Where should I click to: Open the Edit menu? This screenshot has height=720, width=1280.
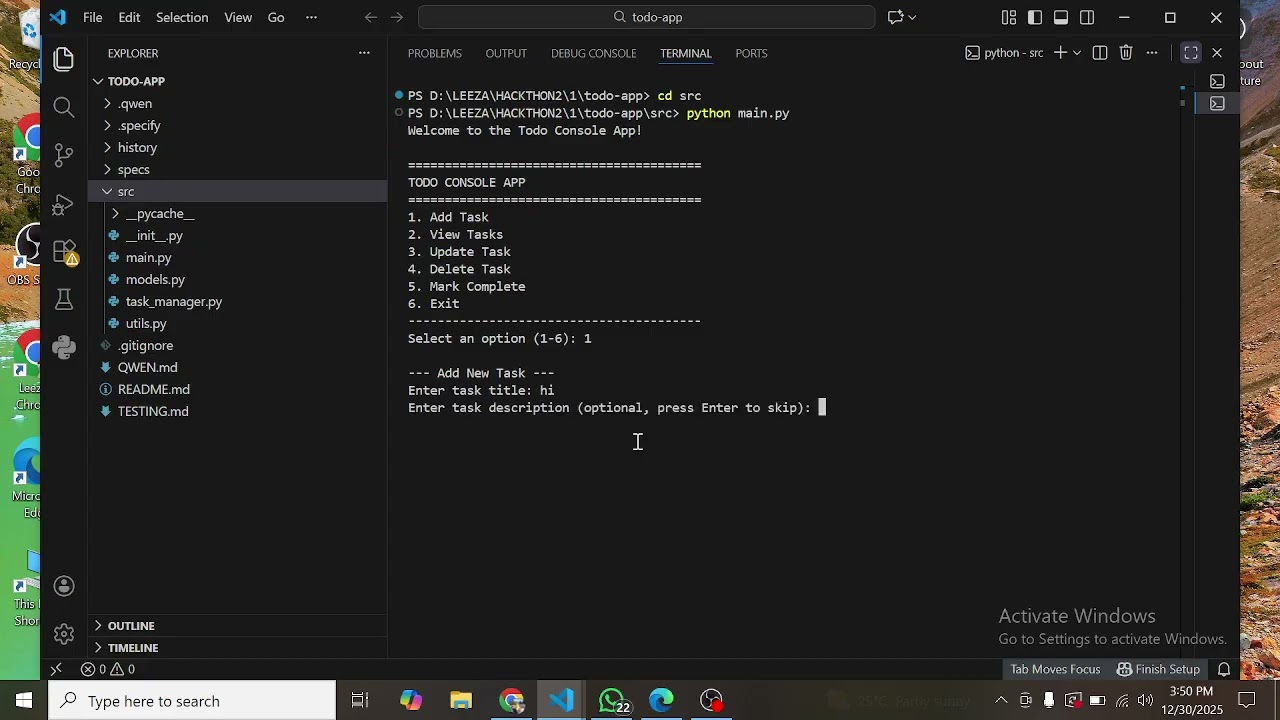pyautogui.click(x=129, y=17)
